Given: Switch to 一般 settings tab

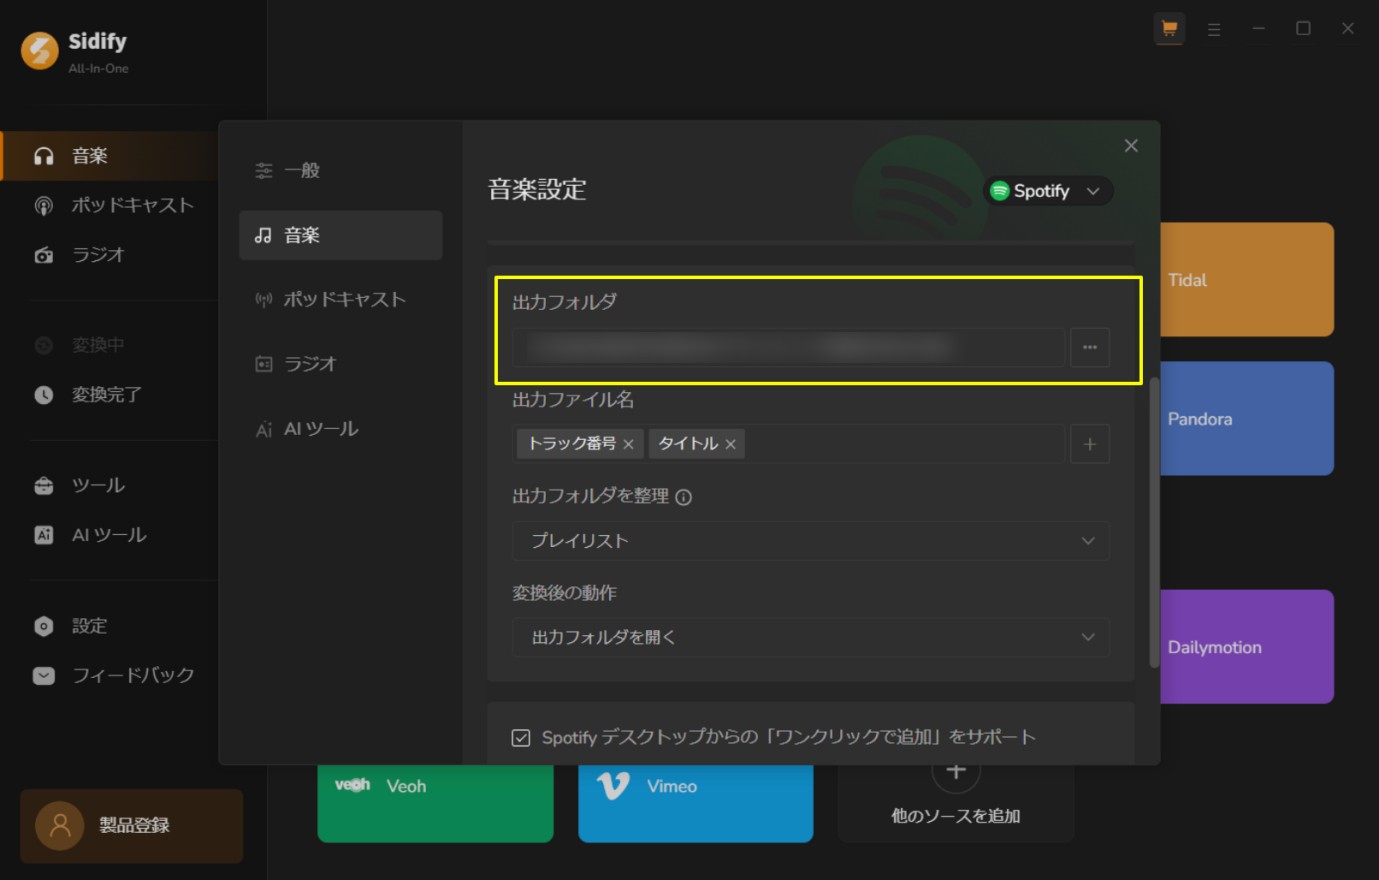Looking at the screenshot, I should coord(340,171).
